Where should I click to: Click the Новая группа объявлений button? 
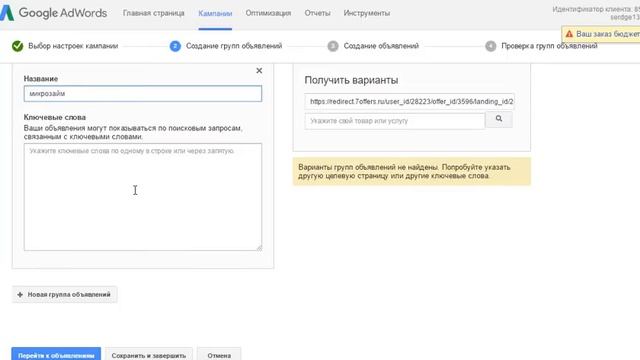coord(64,294)
